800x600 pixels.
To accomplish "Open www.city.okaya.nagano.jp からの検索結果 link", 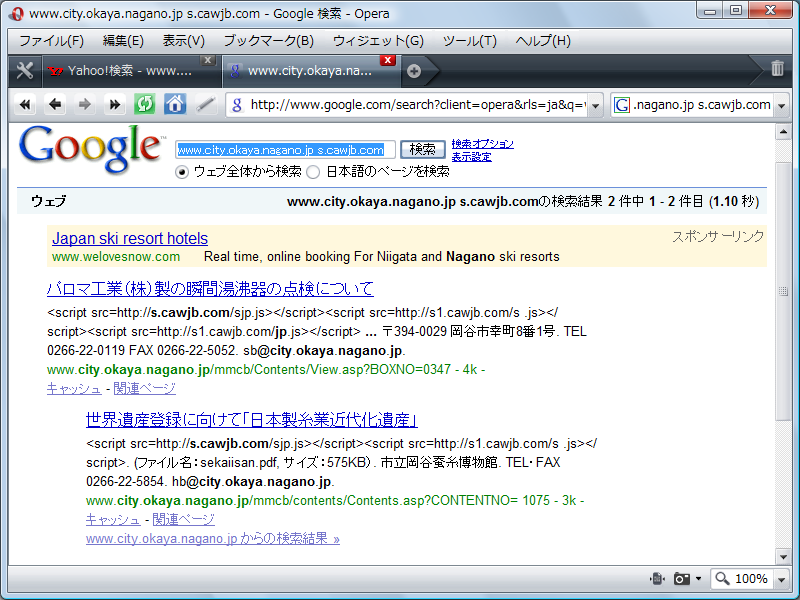I will (x=213, y=539).
